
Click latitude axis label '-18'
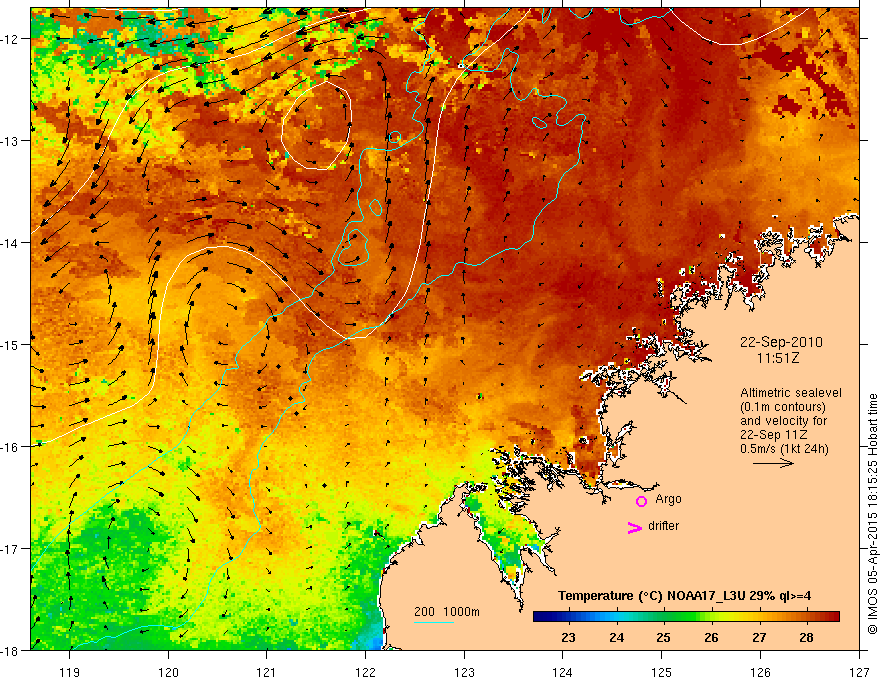(x=10, y=651)
